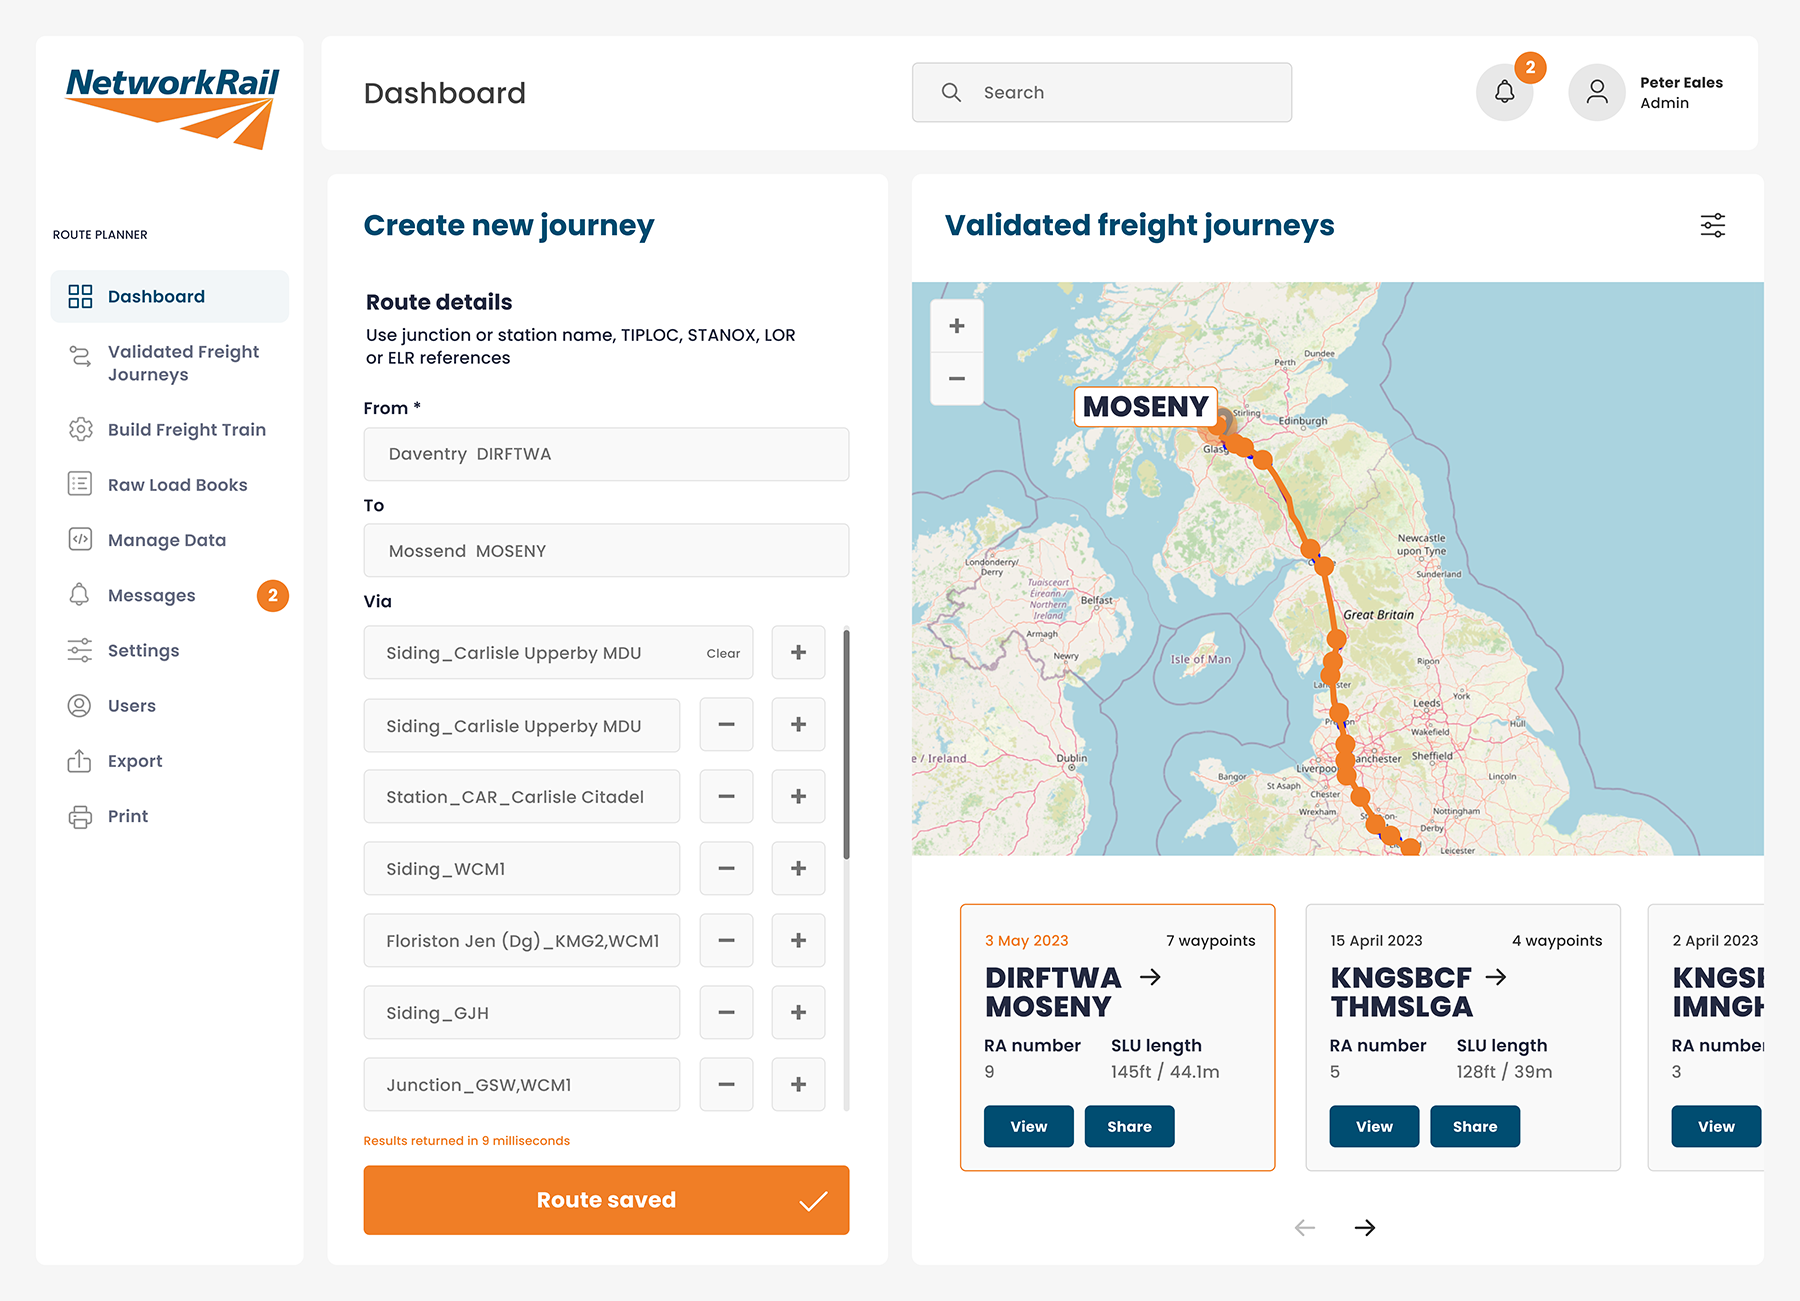Viewport: 1800px width, 1301px height.
Task: Click the Peter Eales name text
Action: 1681,83
